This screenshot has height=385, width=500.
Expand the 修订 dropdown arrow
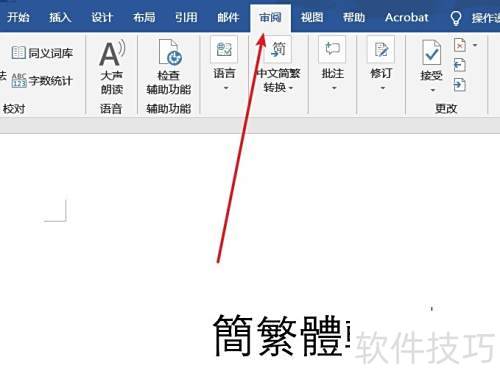[383, 88]
